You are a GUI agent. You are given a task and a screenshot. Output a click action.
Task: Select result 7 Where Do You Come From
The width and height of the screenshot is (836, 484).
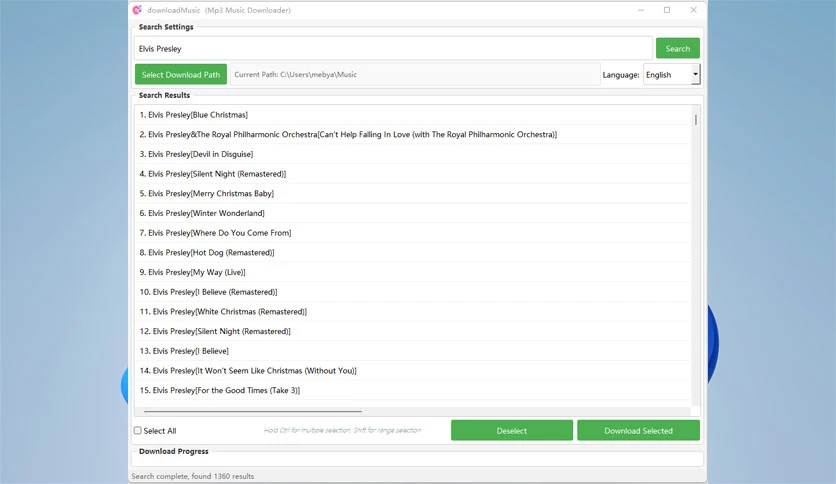tap(413, 233)
